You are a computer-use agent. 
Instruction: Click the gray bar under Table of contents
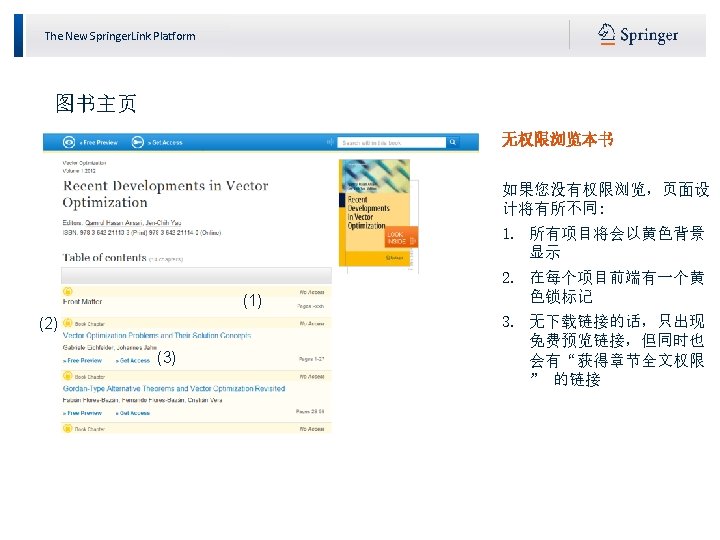[x=196, y=276]
